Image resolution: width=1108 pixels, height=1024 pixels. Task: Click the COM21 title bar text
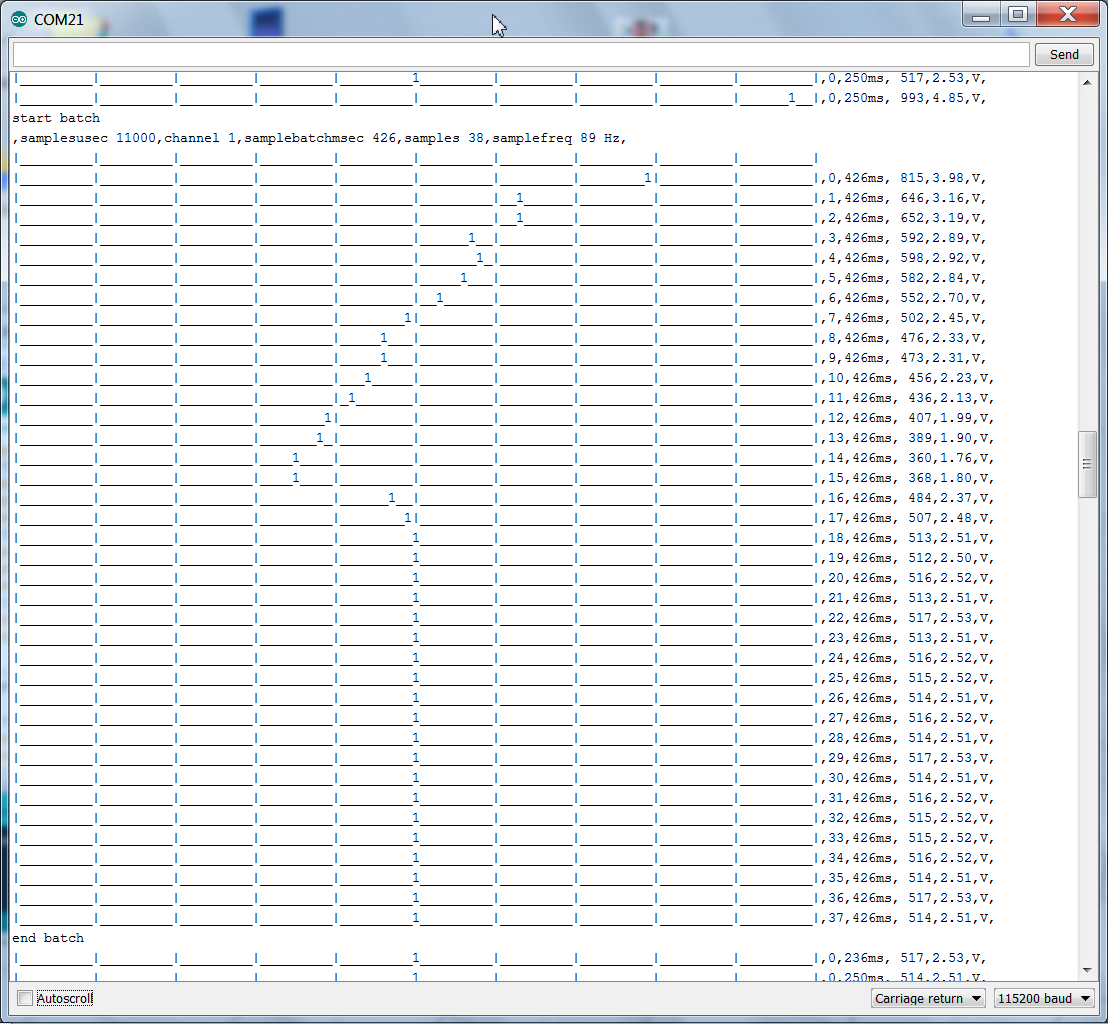pyautogui.click(x=59, y=19)
